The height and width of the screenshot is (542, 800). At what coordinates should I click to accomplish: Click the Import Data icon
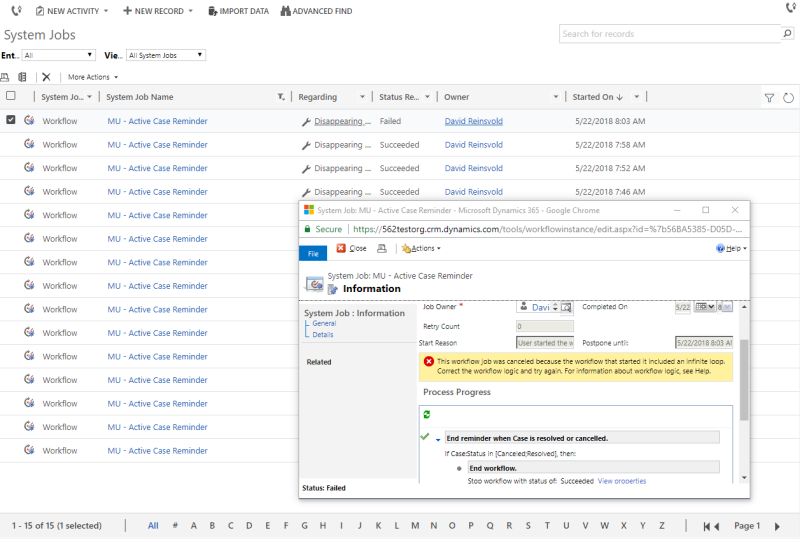[x=212, y=11]
